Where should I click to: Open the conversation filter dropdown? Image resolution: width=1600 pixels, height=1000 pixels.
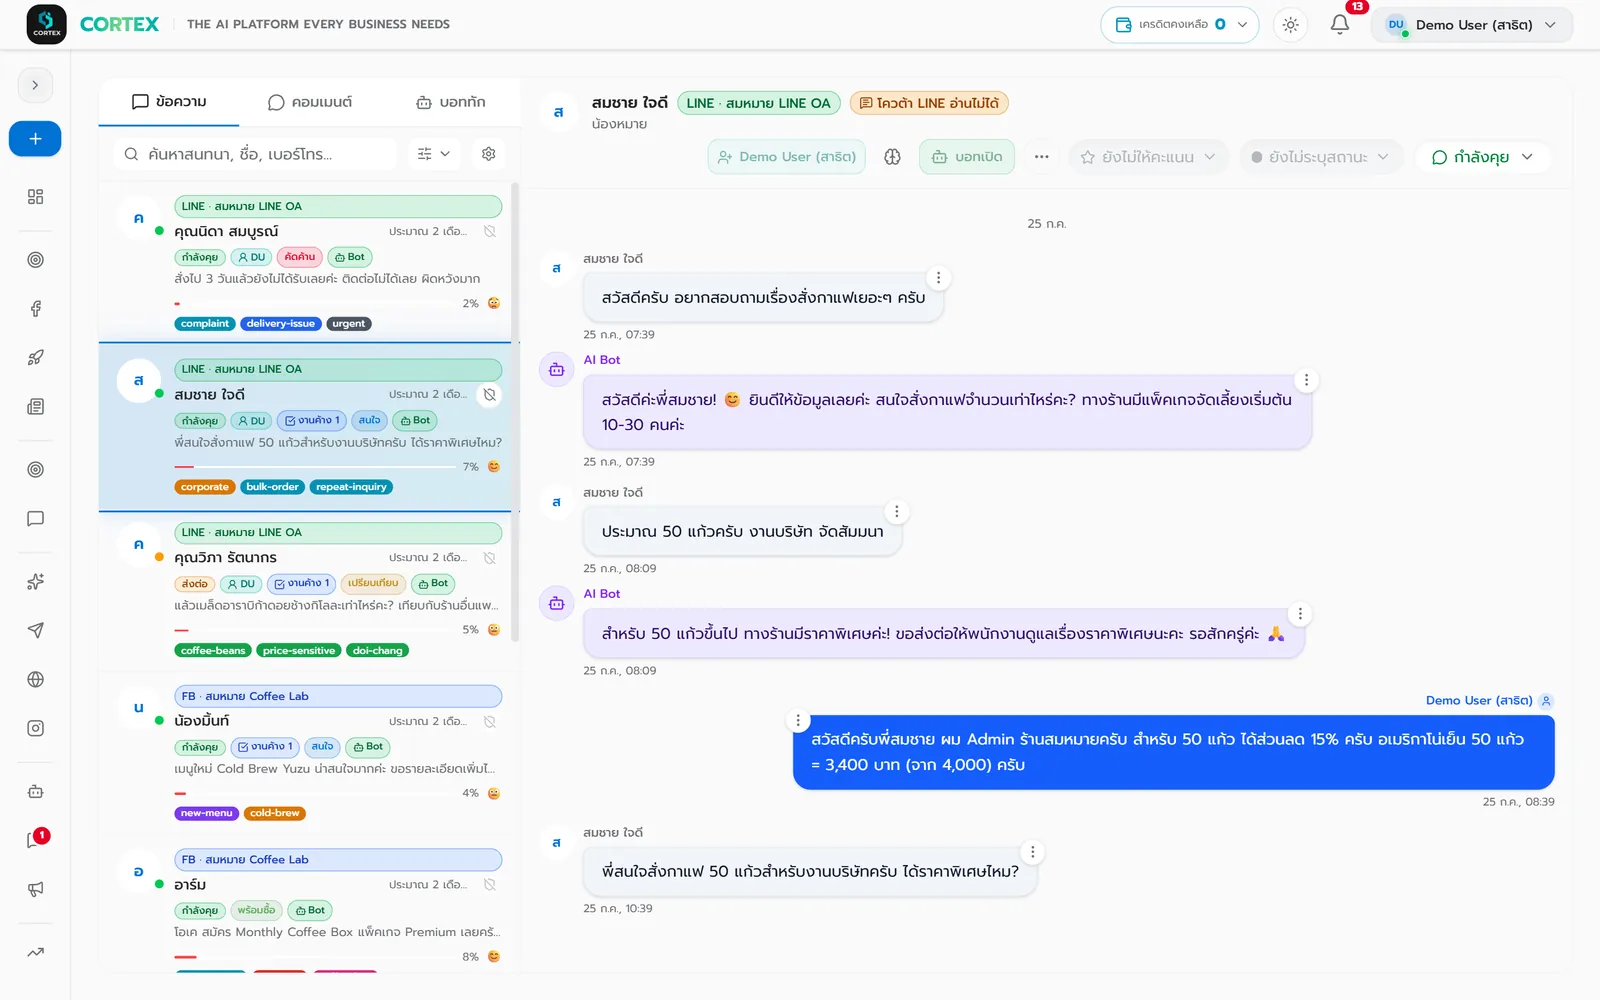(x=434, y=154)
